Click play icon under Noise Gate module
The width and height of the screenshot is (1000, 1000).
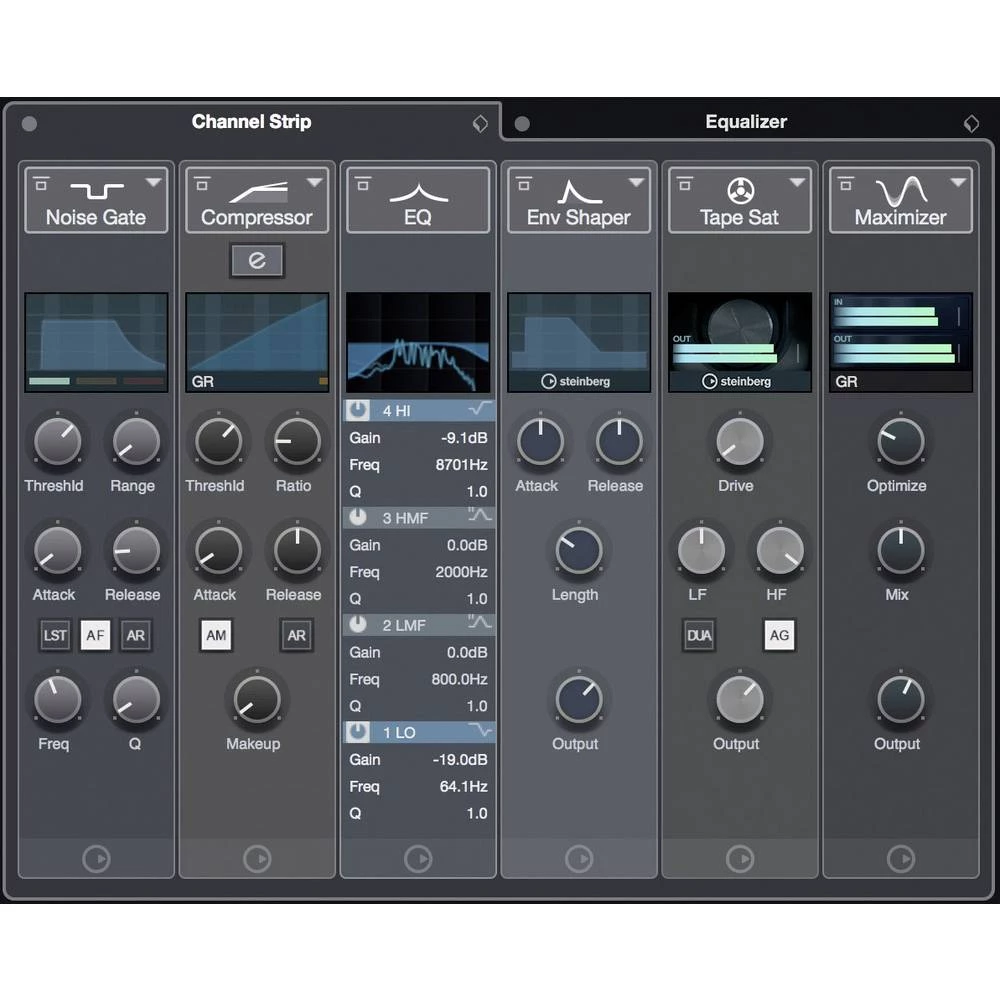pyautogui.click(x=96, y=859)
